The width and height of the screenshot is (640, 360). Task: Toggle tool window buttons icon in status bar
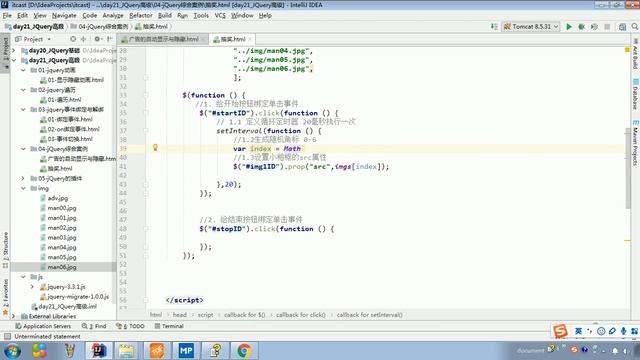(x=7, y=336)
